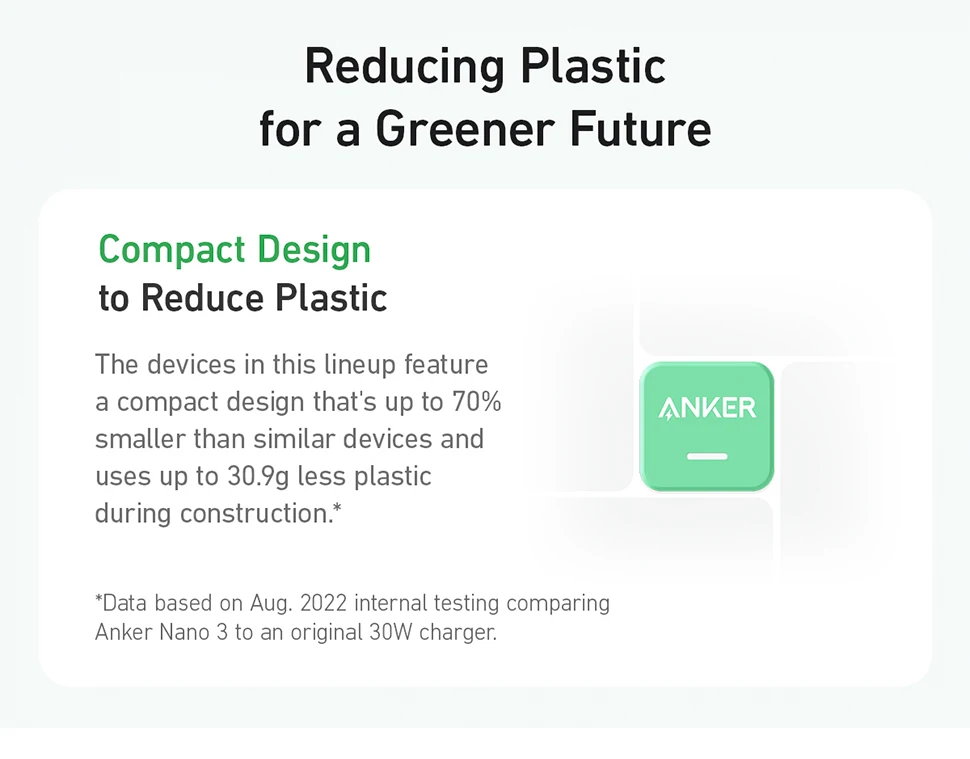This screenshot has height=759, width=970.
Task: Click the white bar on the charger
Action: [707, 456]
